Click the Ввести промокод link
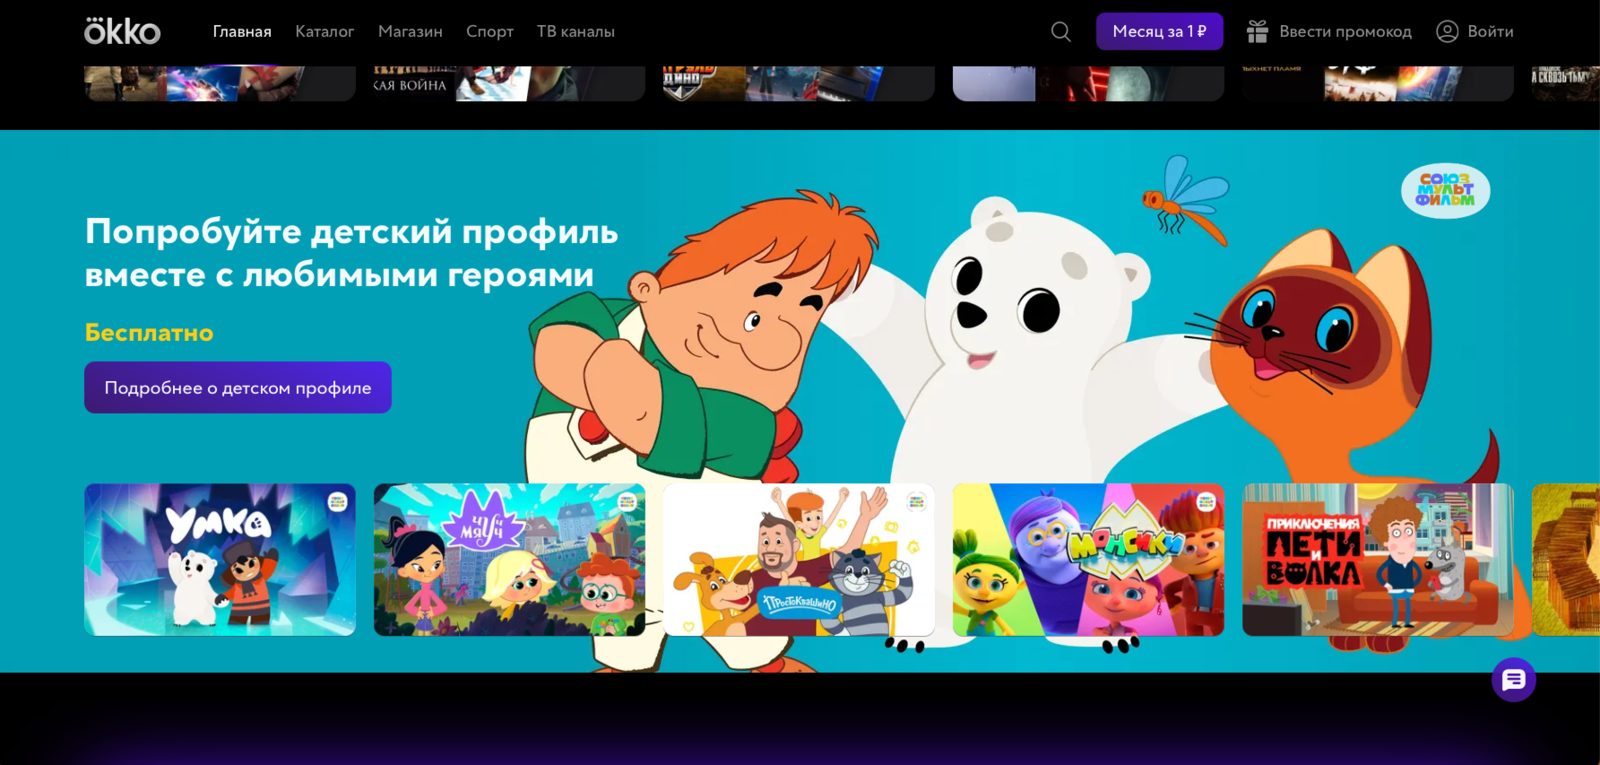The height and width of the screenshot is (765, 1600). [1345, 32]
